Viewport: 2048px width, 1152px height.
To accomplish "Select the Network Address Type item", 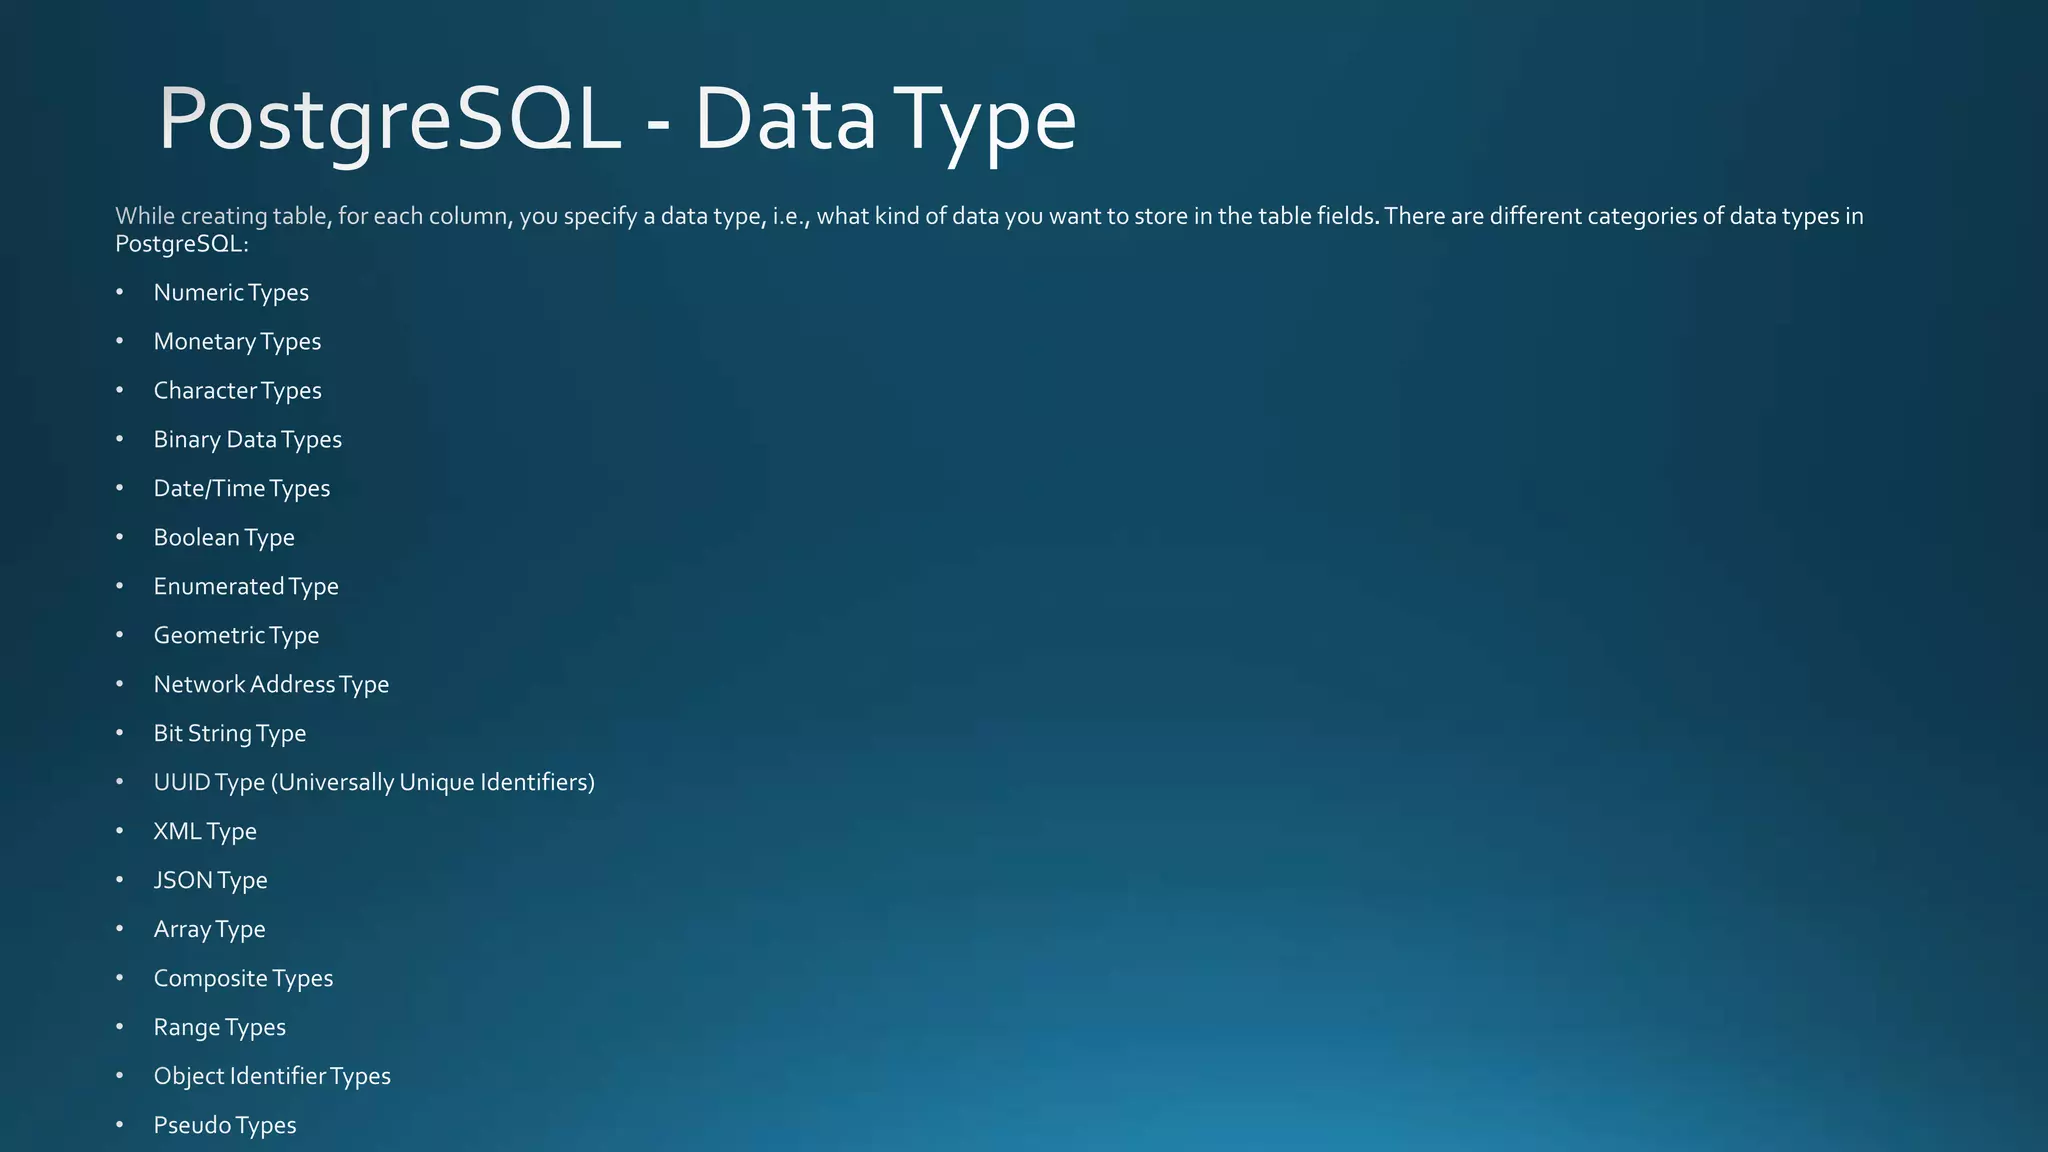I will 271,685.
